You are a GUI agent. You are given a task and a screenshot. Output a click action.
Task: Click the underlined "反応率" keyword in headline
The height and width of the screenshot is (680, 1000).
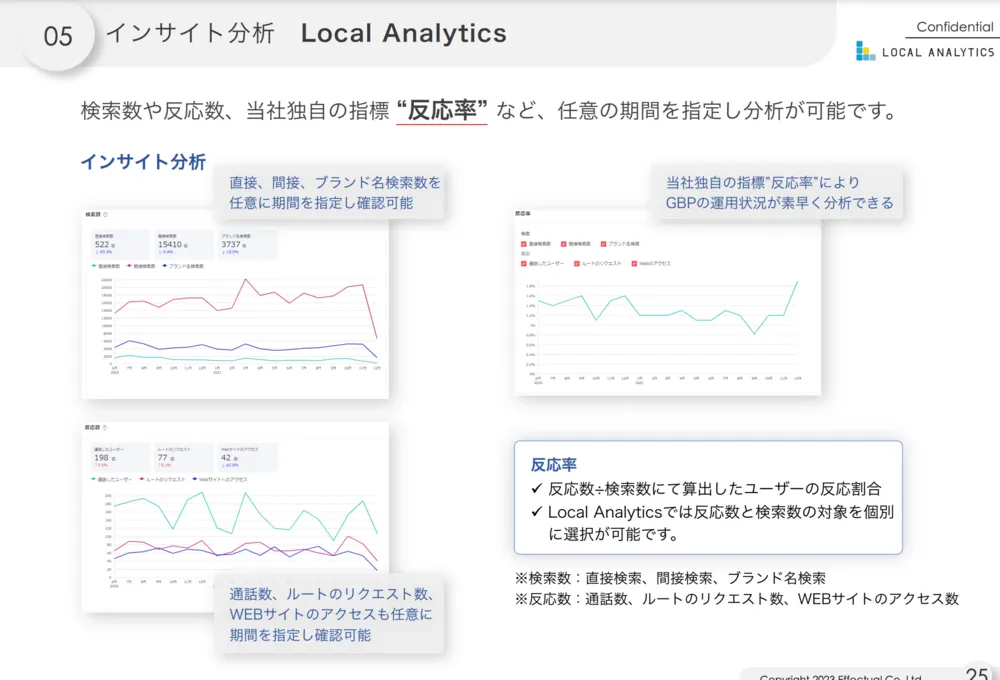(441, 110)
